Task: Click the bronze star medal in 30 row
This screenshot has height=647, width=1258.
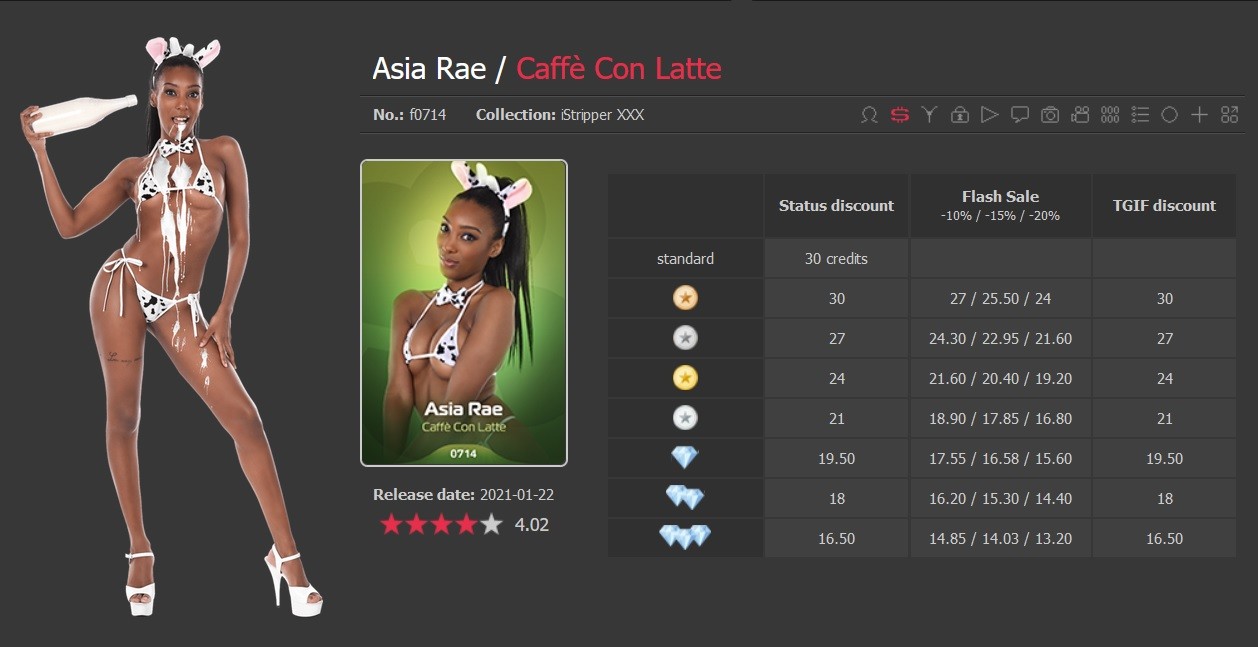Action: click(x=685, y=298)
